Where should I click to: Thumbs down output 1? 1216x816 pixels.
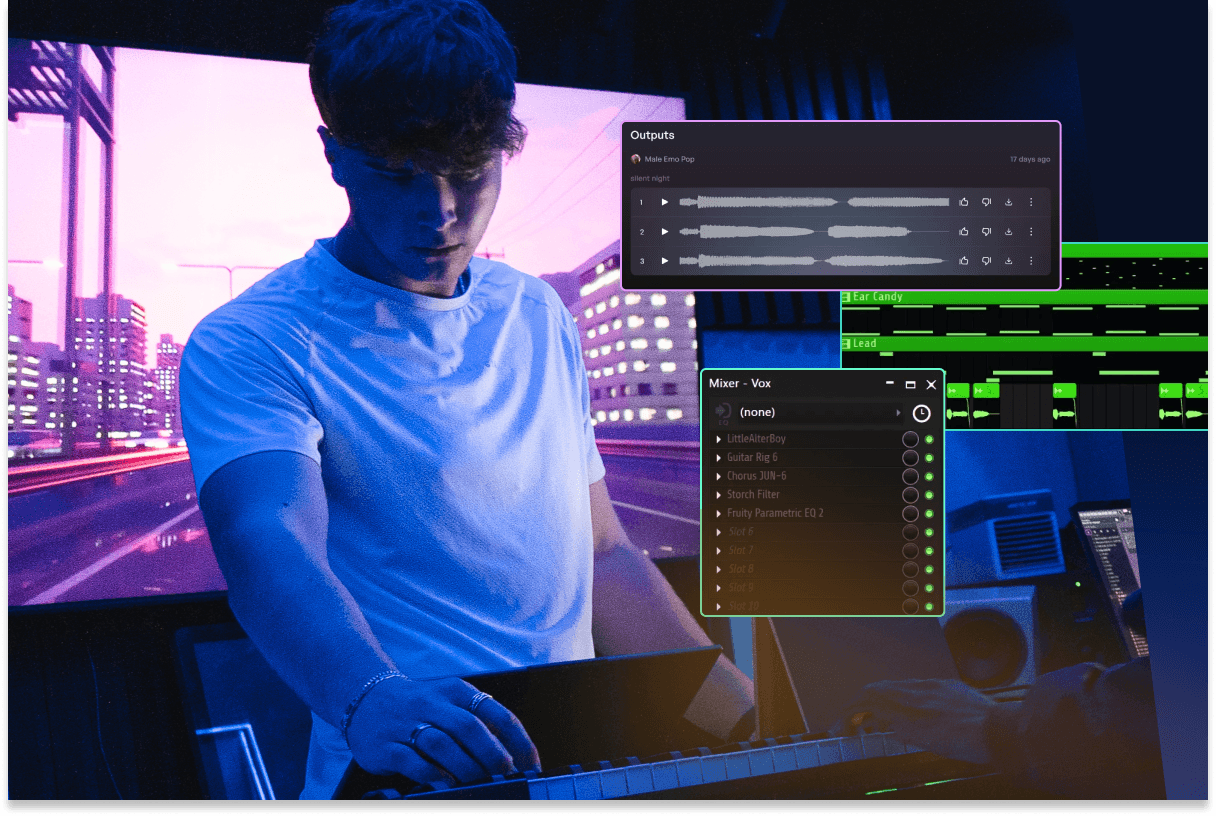[x=986, y=202]
